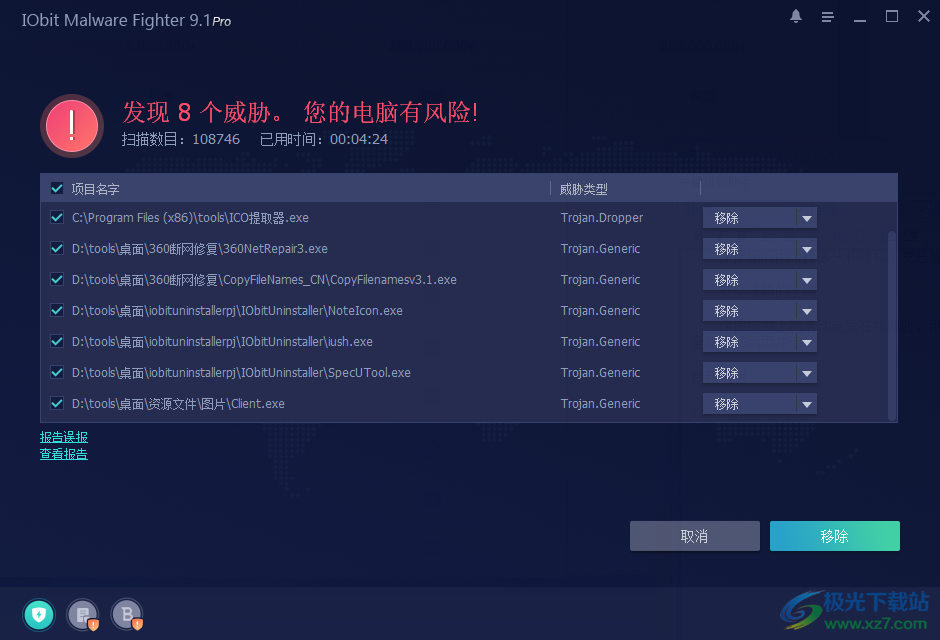Select the Client.exe file path
This screenshot has height=640, width=940.
[178, 404]
